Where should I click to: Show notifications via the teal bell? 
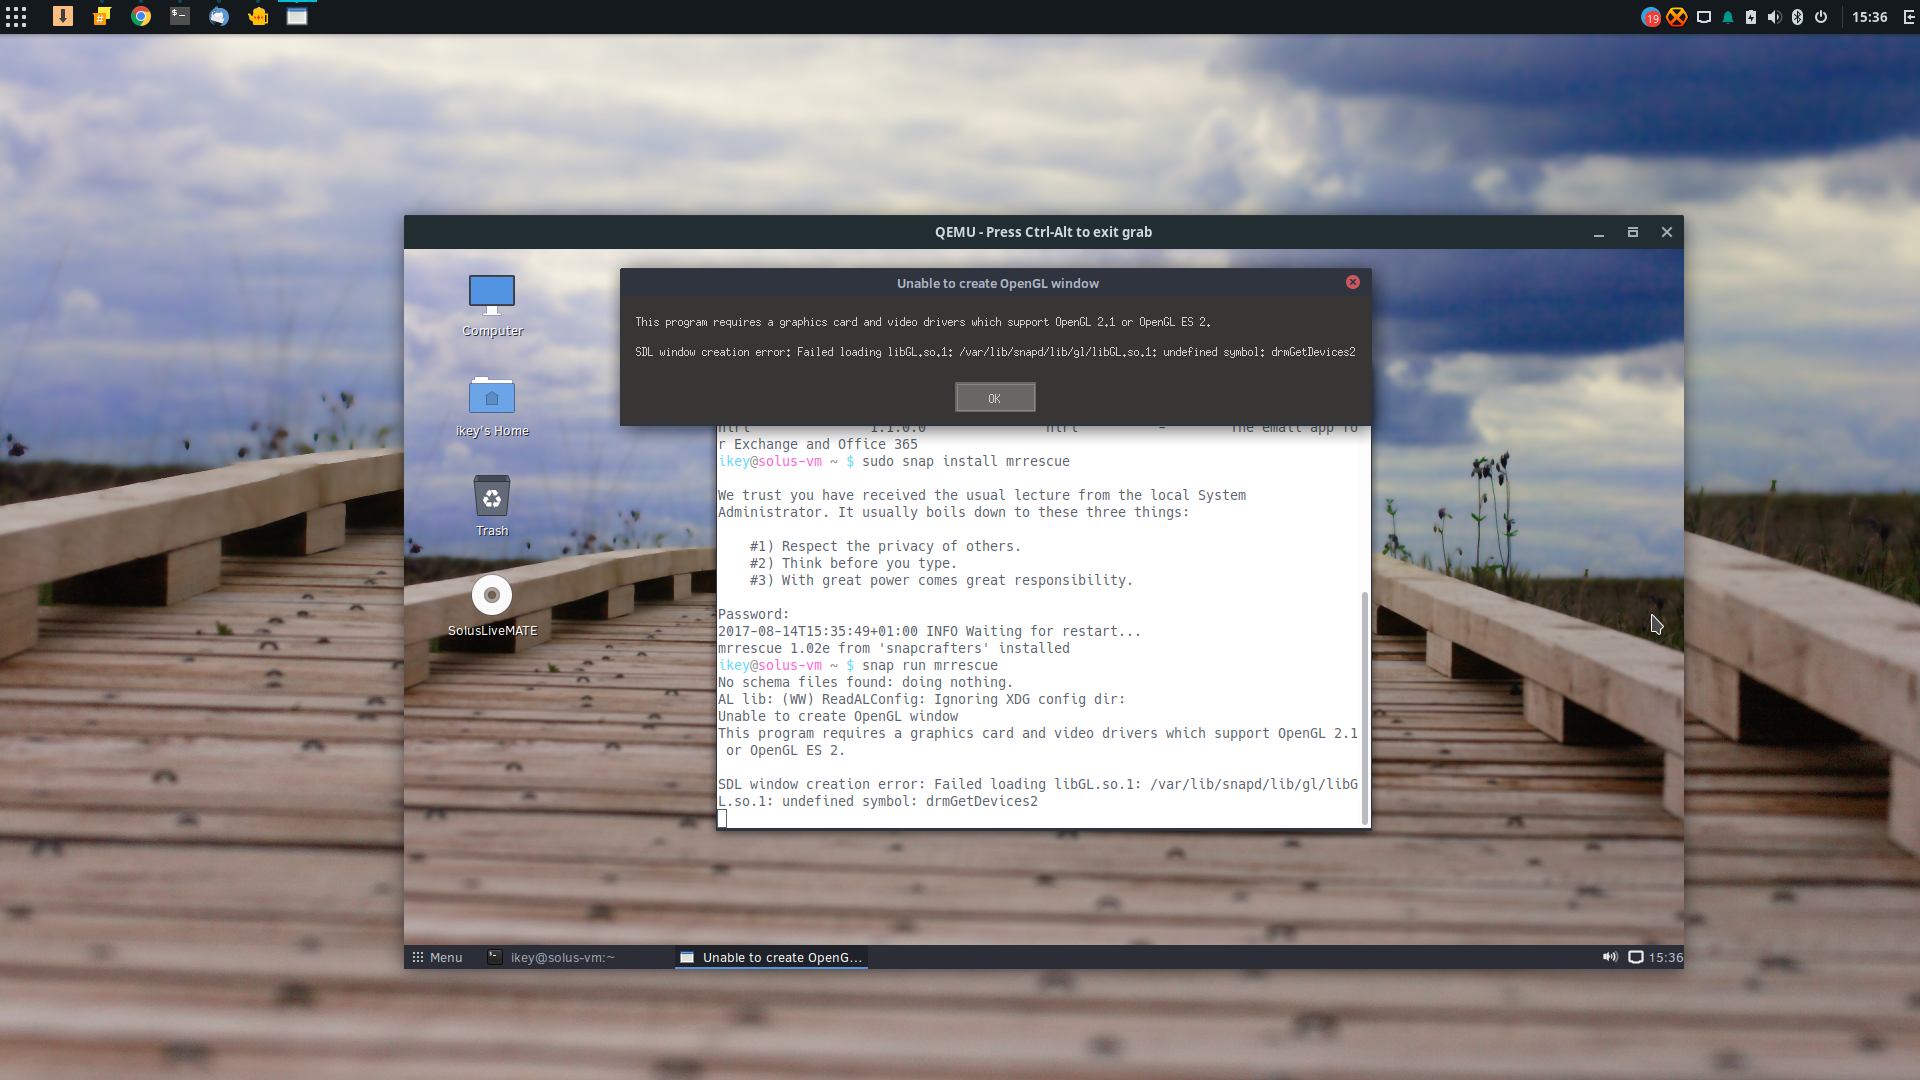tap(1728, 17)
